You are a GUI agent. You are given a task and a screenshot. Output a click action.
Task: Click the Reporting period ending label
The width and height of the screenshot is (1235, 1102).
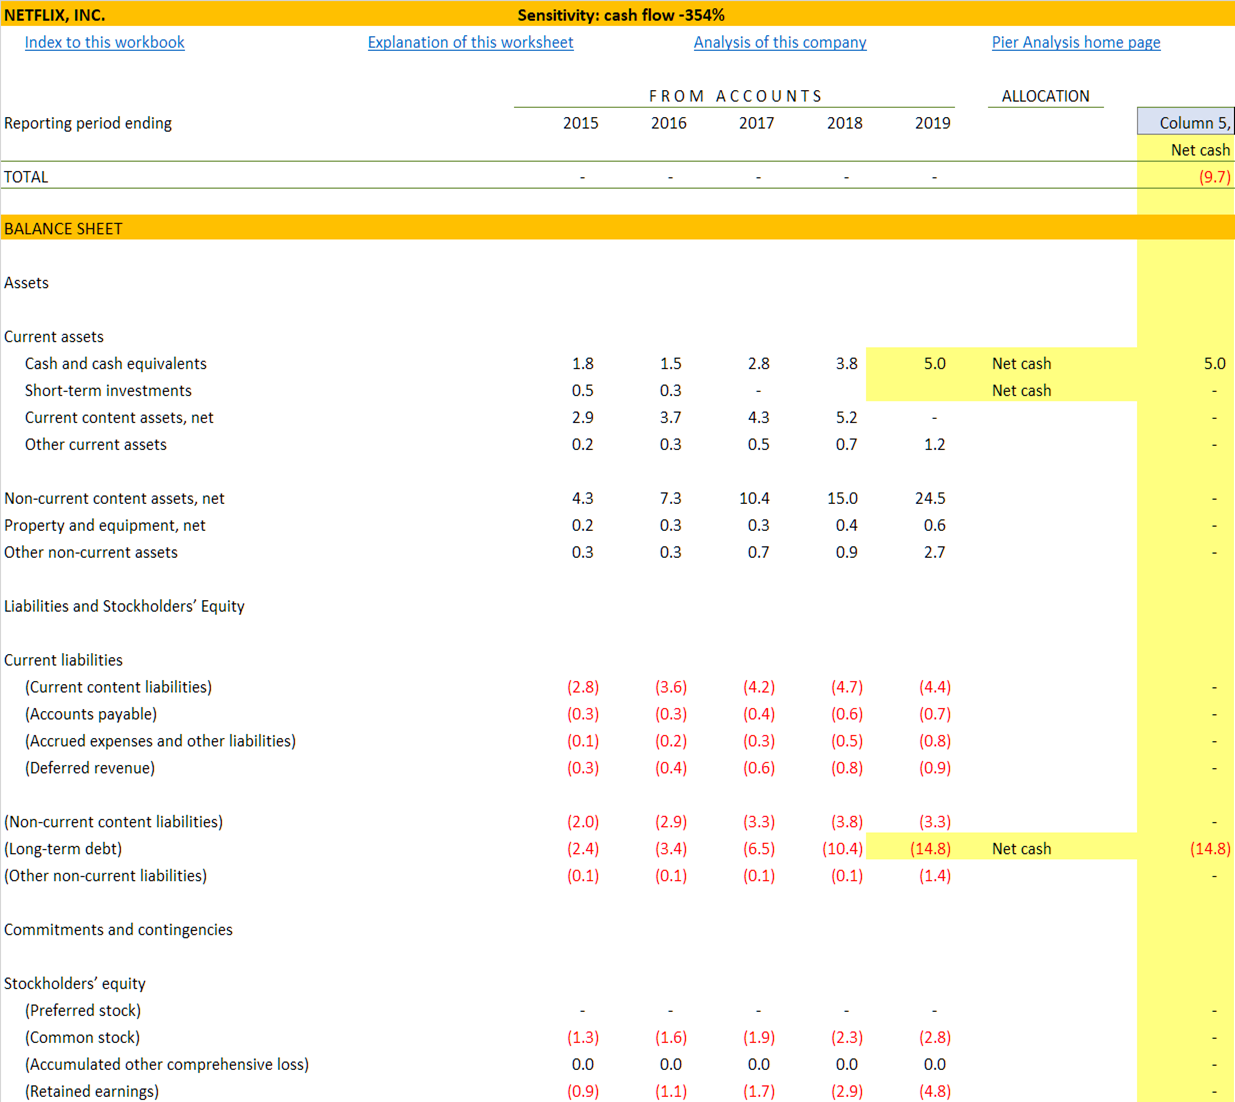pyautogui.click(x=88, y=123)
